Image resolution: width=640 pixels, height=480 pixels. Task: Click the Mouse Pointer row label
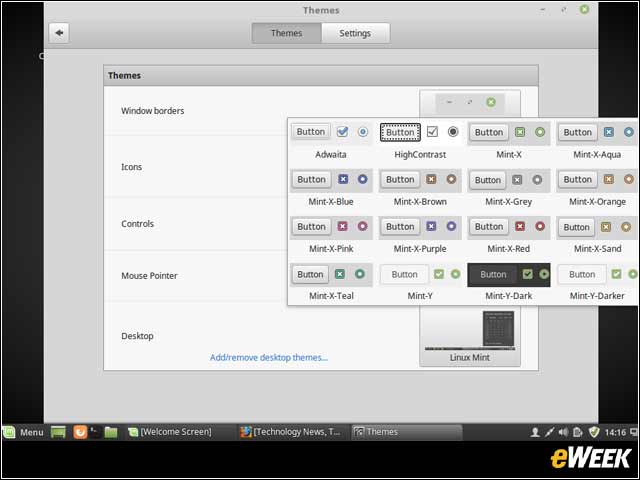(x=149, y=276)
